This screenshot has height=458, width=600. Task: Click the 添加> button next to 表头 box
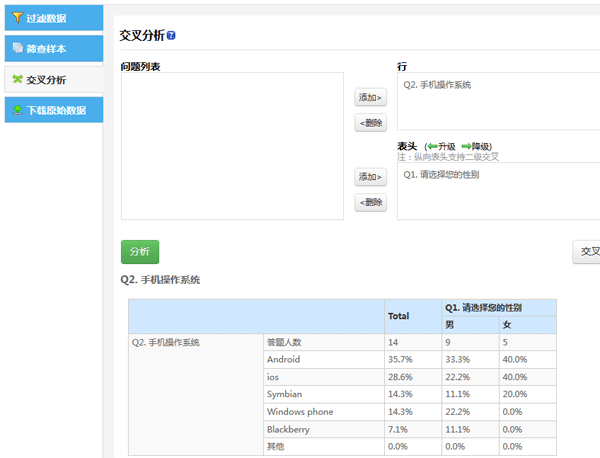click(x=370, y=177)
